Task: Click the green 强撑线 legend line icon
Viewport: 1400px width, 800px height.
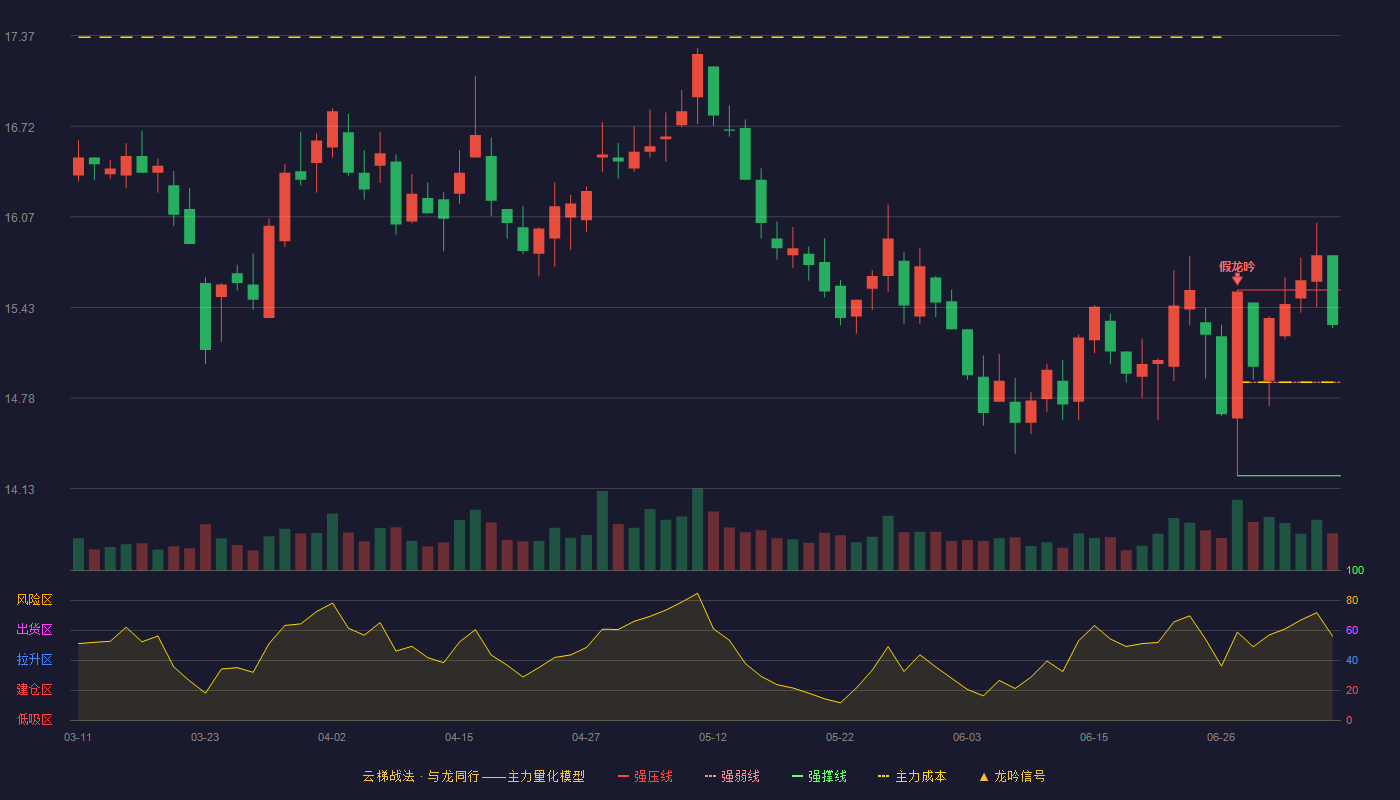Action: click(x=797, y=776)
